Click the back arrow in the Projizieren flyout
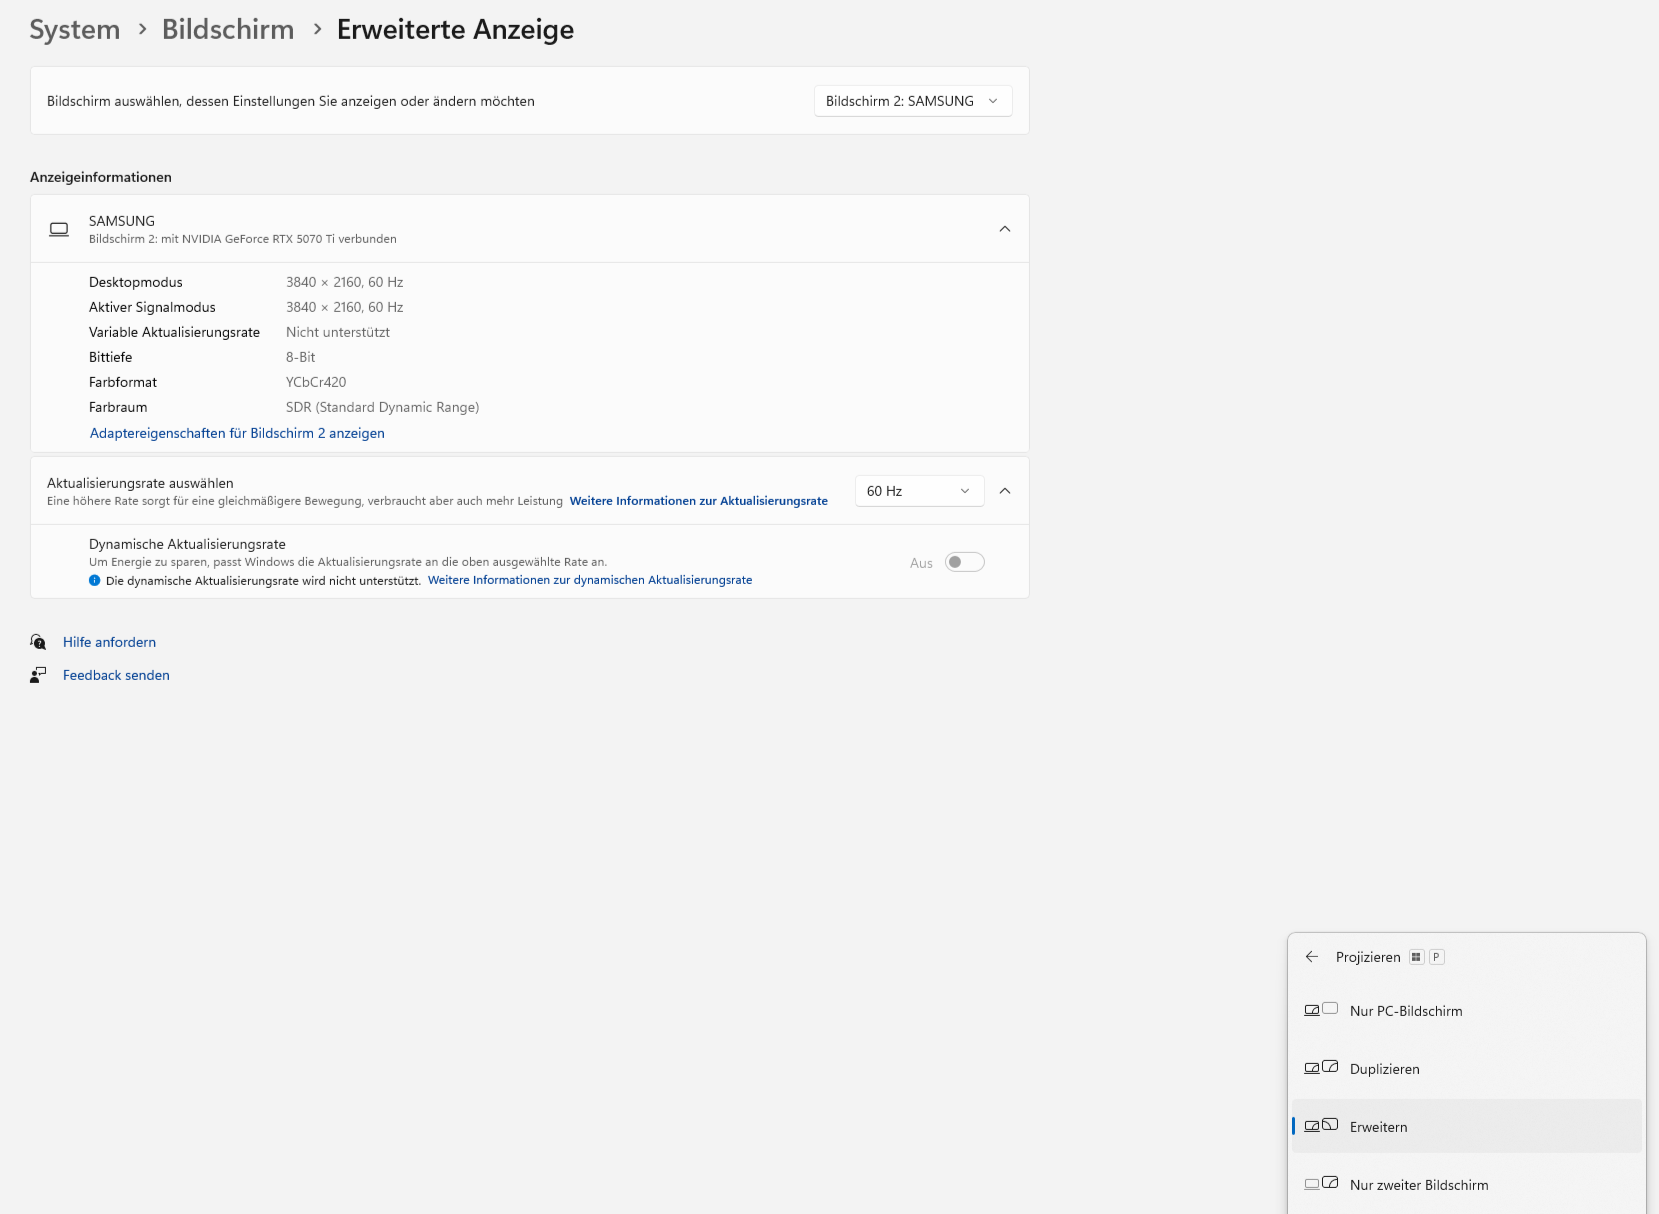Screen dimensions: 1659x1214 coord(1311,957)
